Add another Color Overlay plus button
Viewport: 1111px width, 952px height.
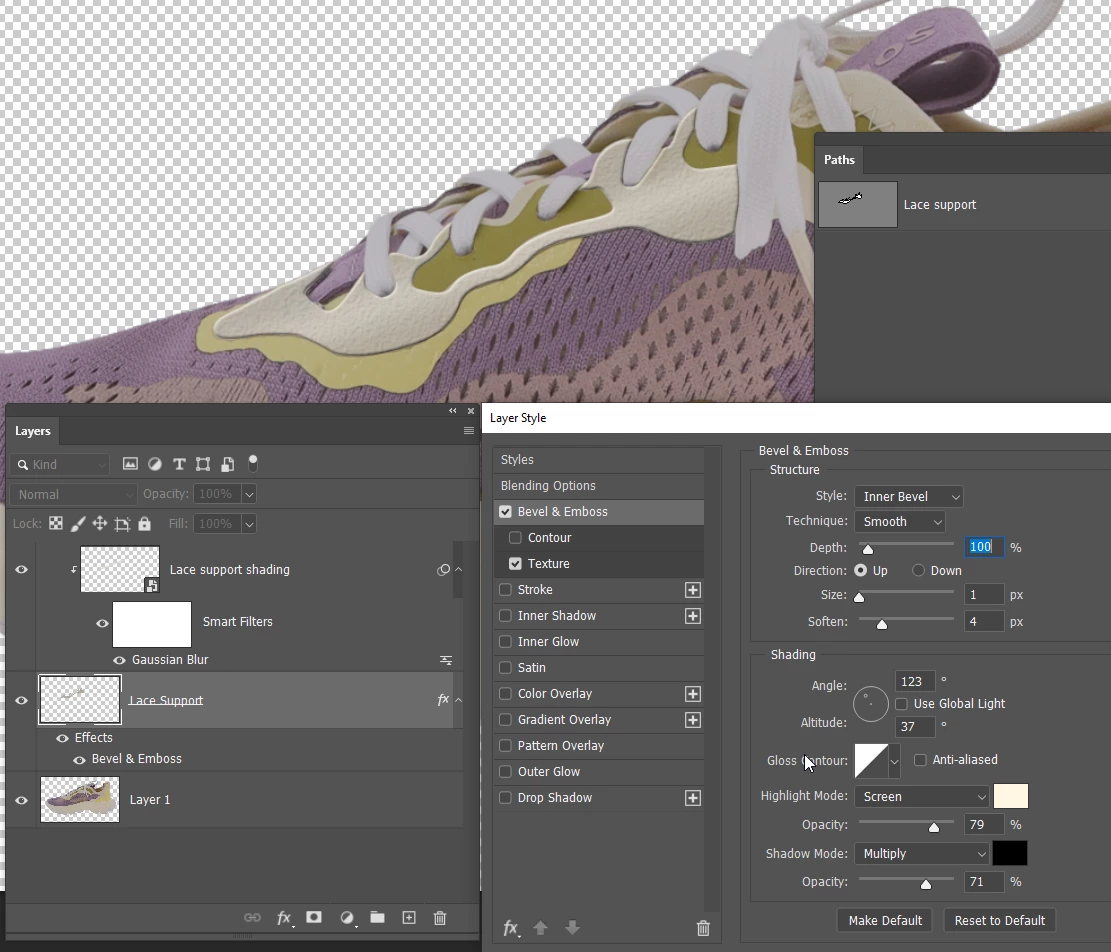(693, 694)
